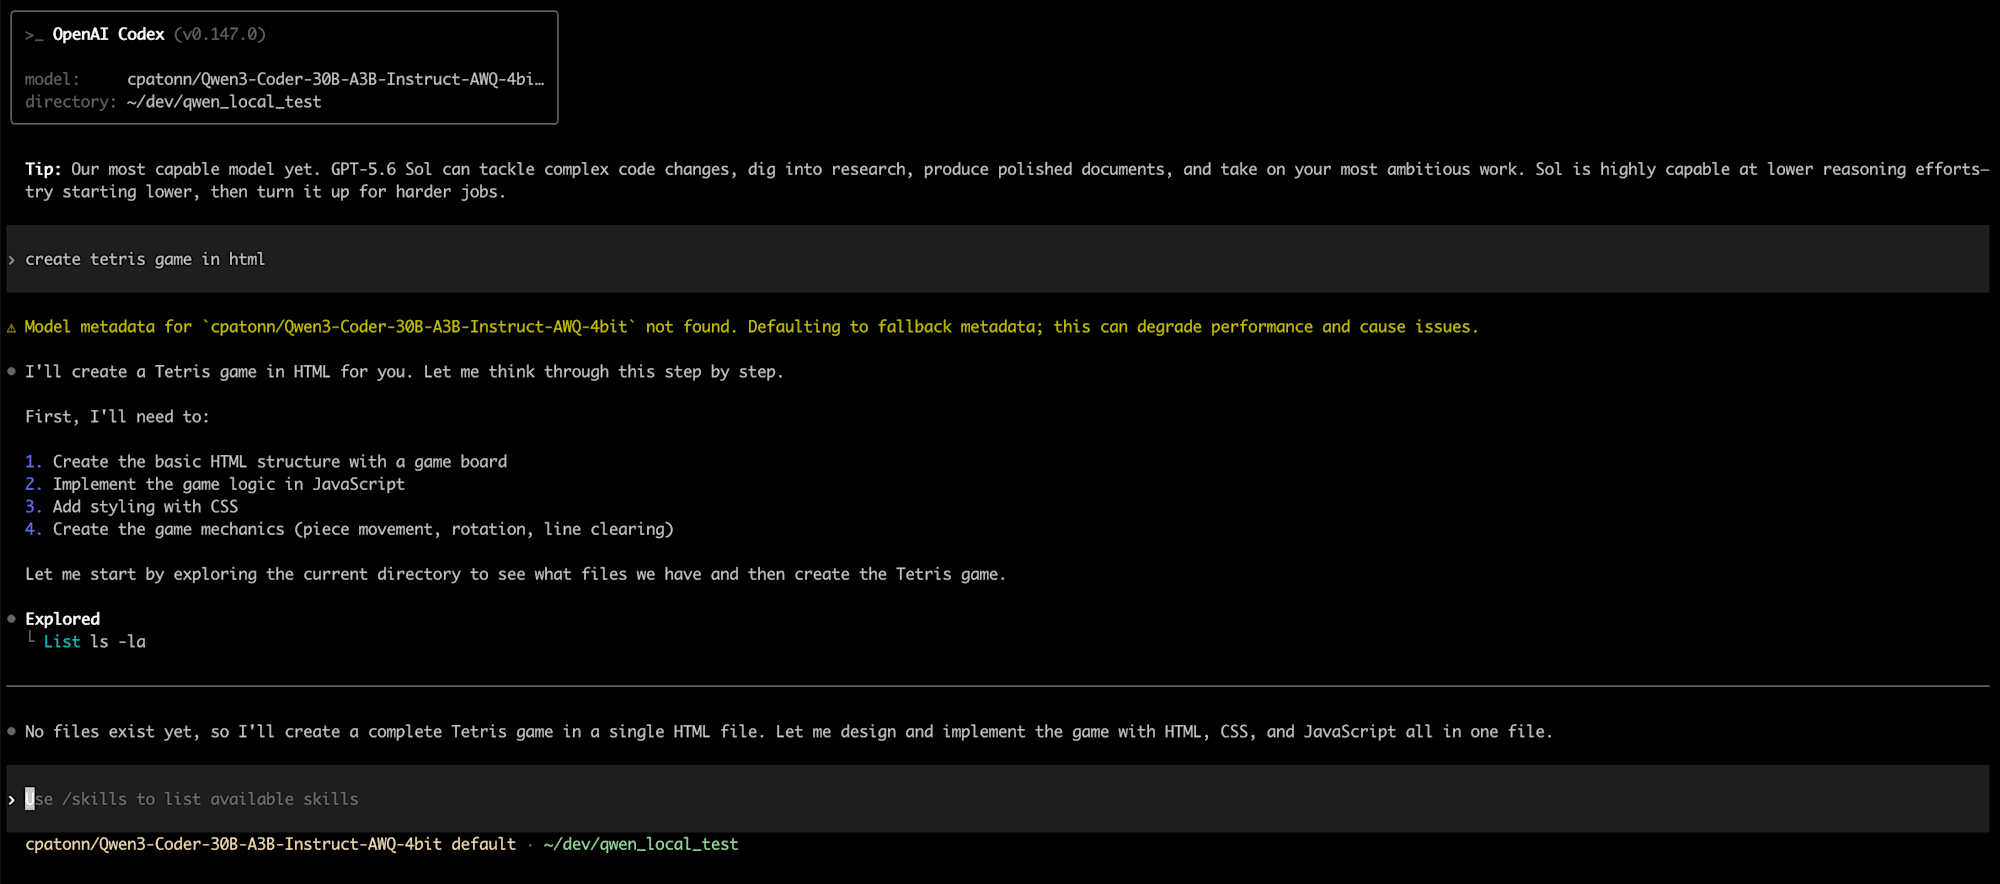This screenshot has width=2000, height=884.
Task: Click the chevron prompt marker before 'create tetris game in html'
Action: [x=12, y=260]
